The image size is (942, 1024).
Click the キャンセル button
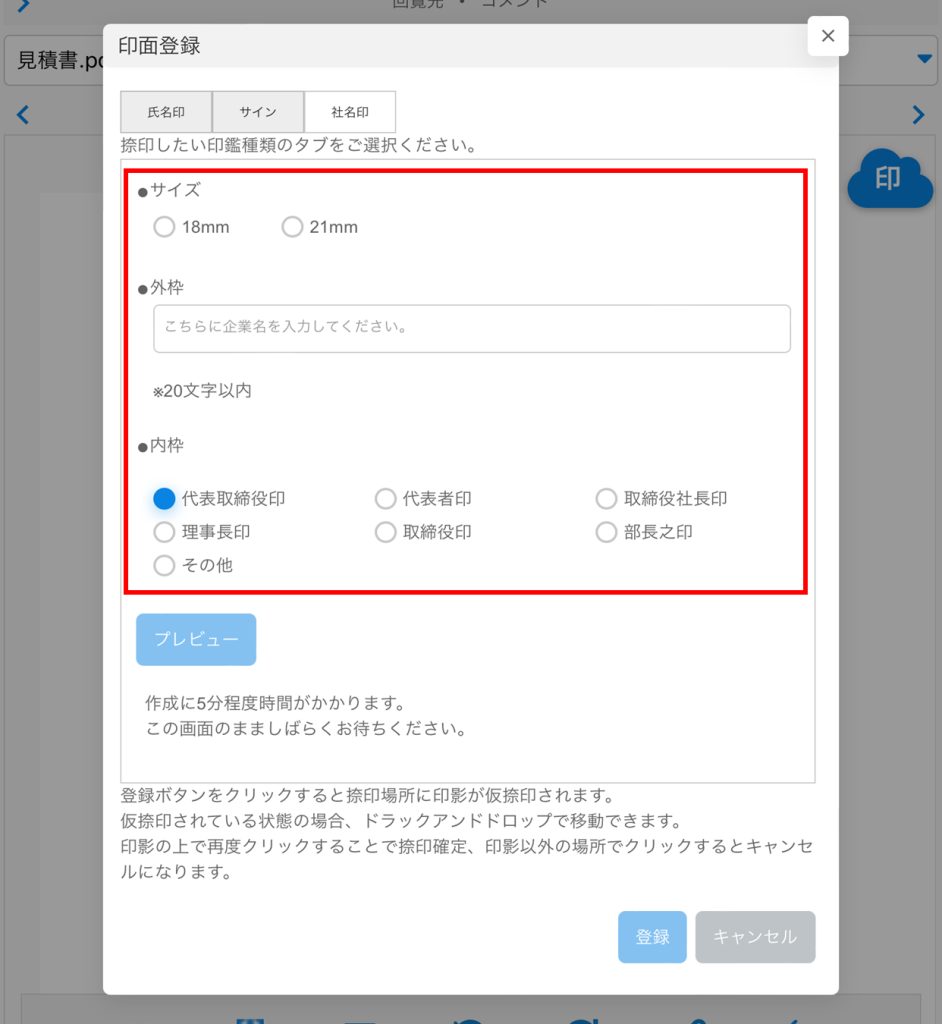(x=755, y=937)
